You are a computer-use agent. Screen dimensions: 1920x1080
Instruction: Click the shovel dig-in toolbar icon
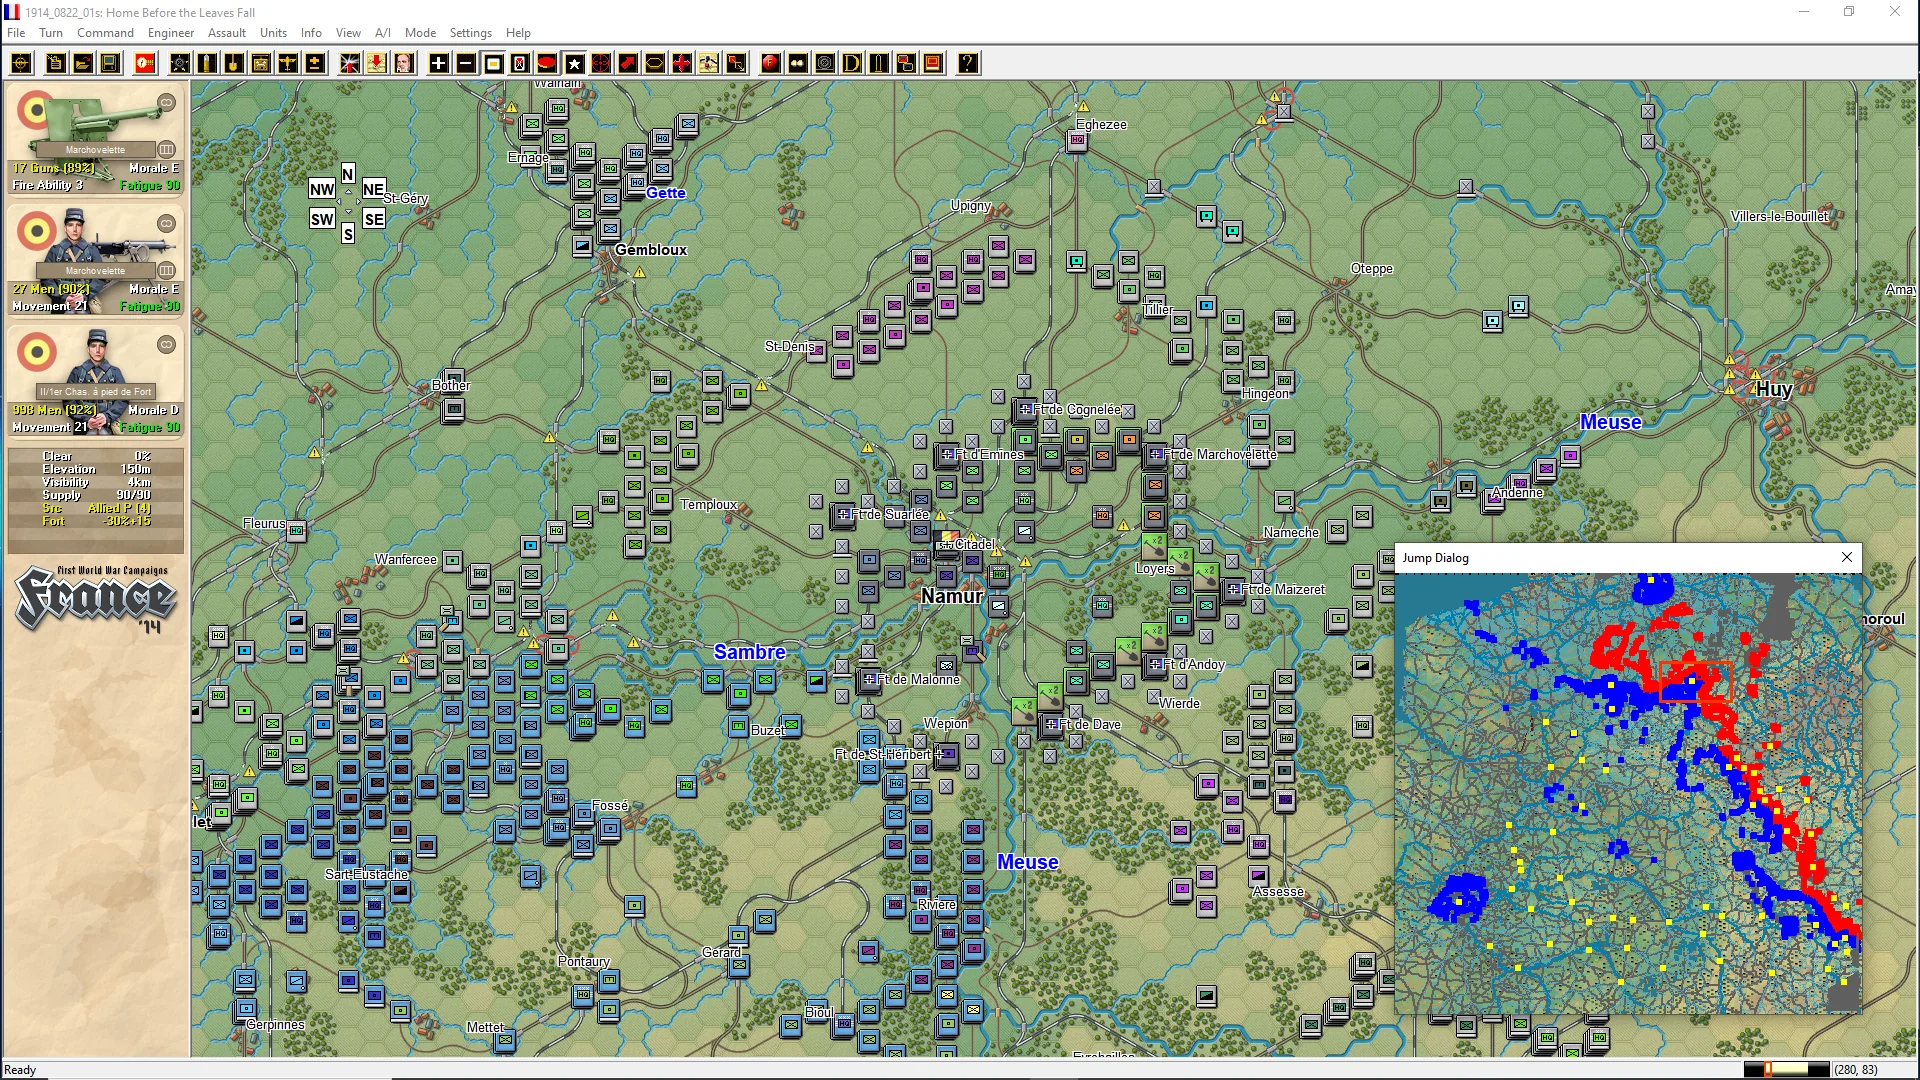coord(234,64)
